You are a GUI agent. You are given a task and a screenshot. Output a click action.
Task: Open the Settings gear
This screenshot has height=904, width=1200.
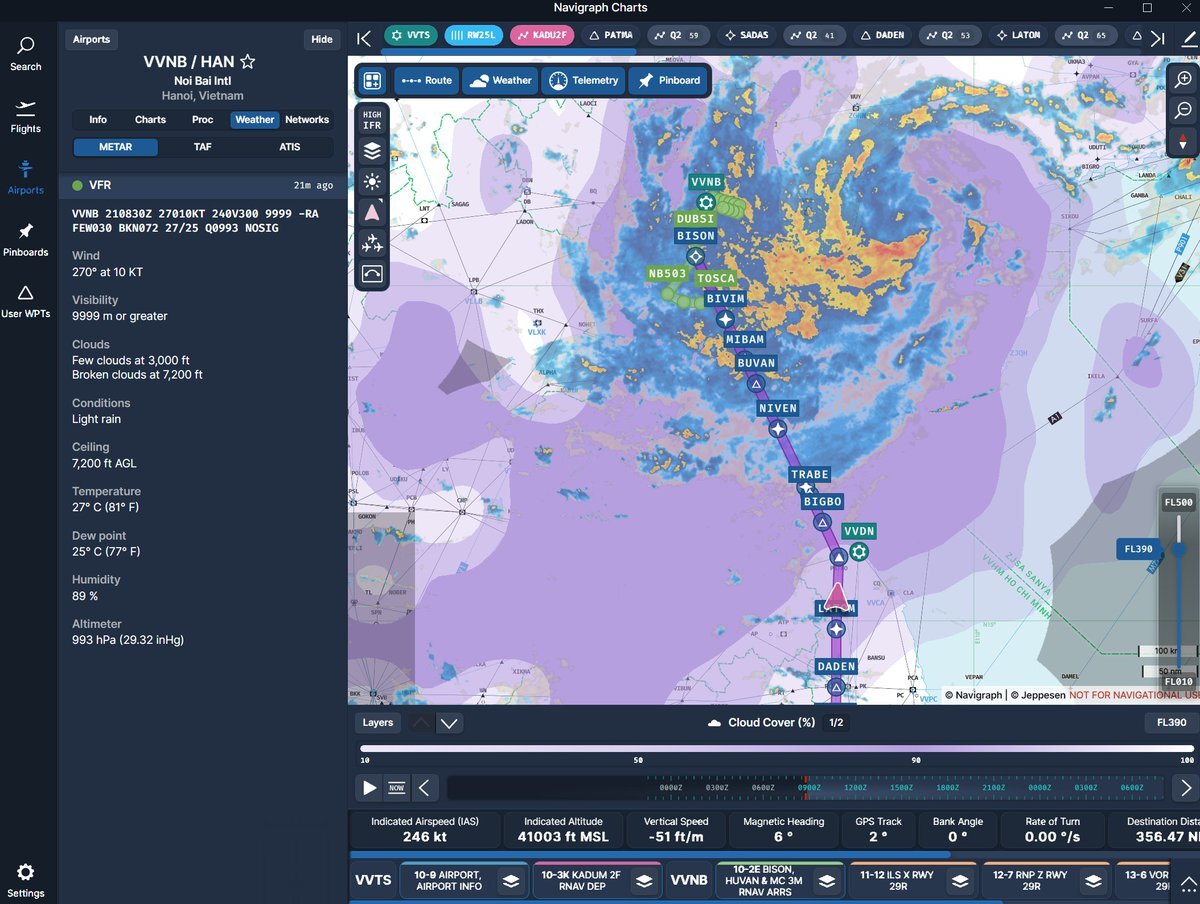coord(26,880)
